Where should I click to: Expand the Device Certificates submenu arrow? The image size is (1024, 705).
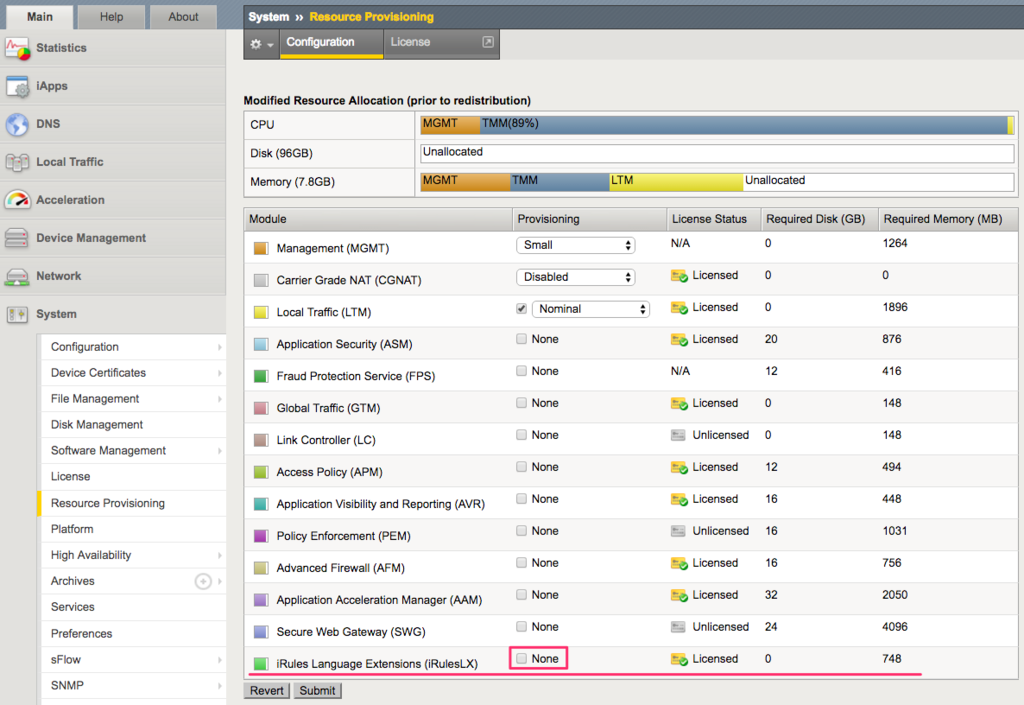coord(219,373)
